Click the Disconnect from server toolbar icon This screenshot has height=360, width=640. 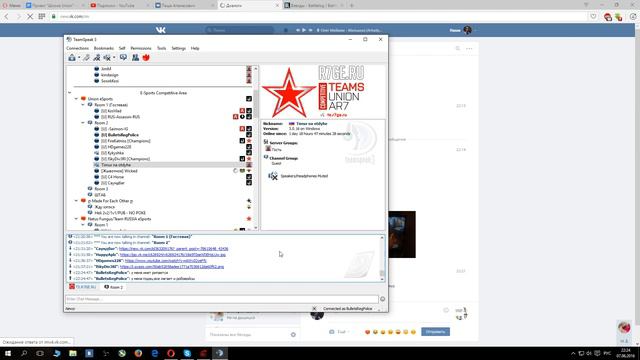(x=87, y=58)
